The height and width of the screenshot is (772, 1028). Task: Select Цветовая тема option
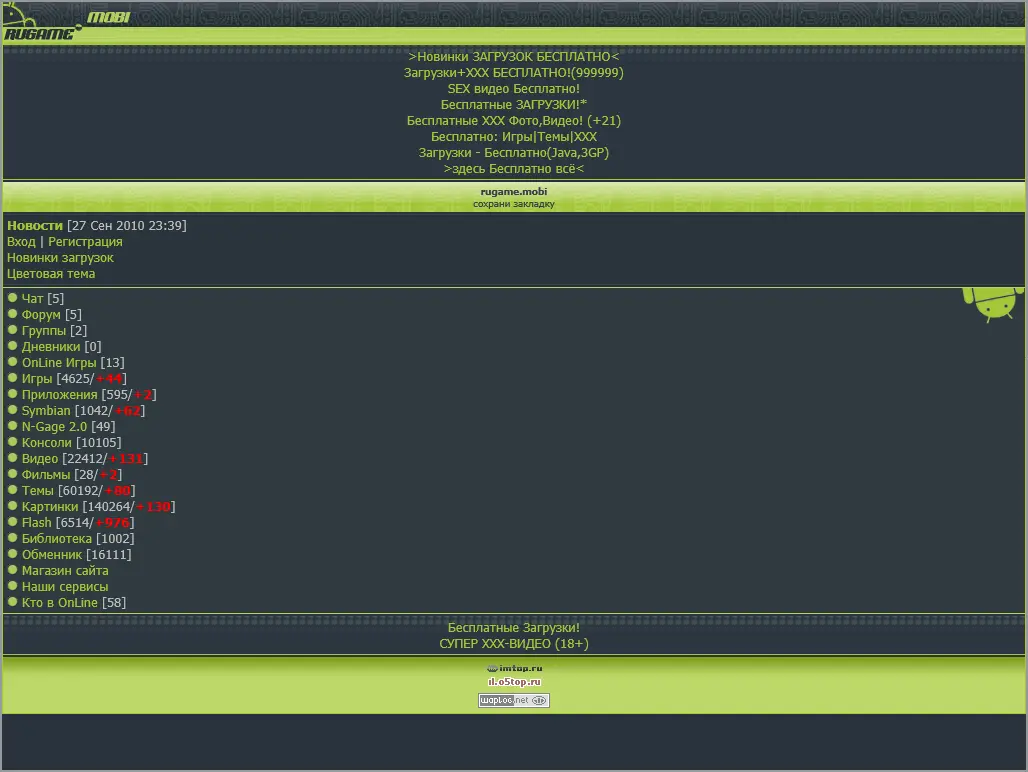coord(51,274)
